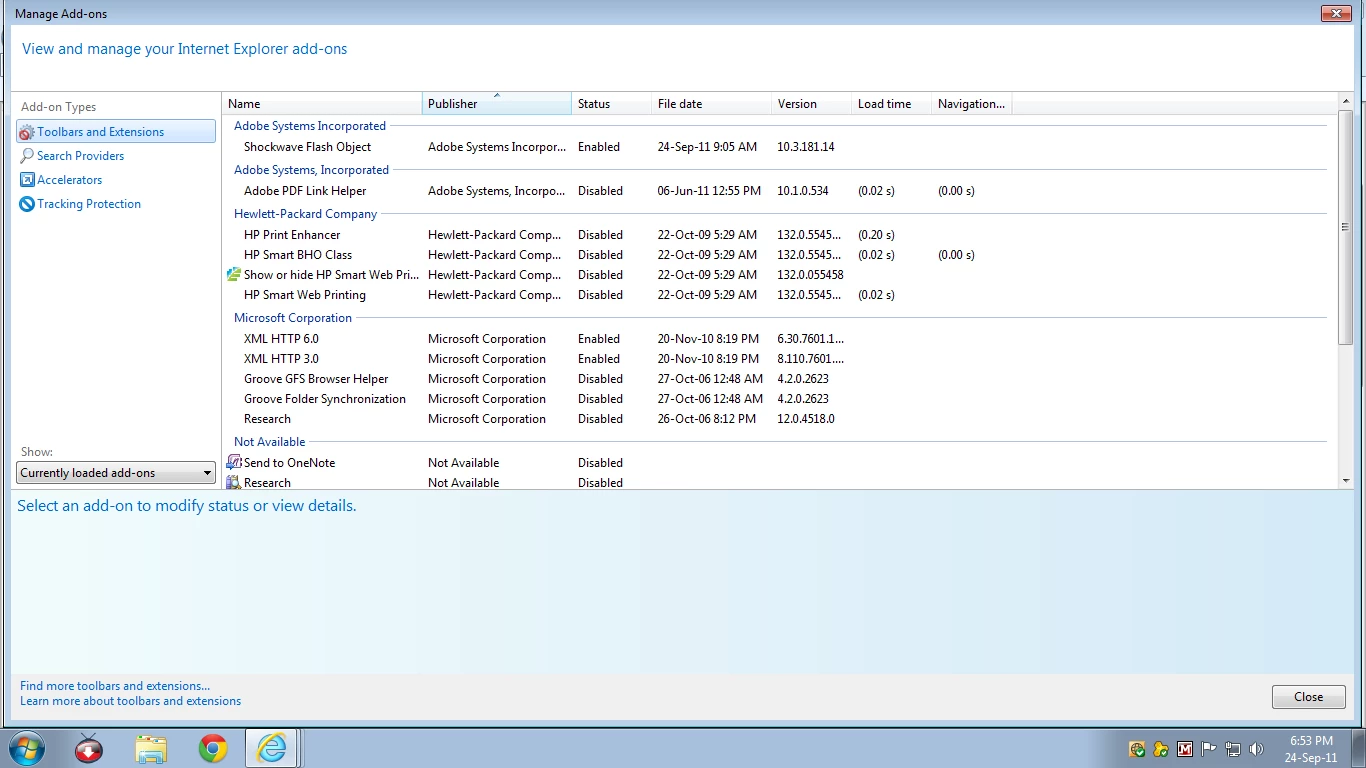Sort list by Publisher column header

point(496,103)
